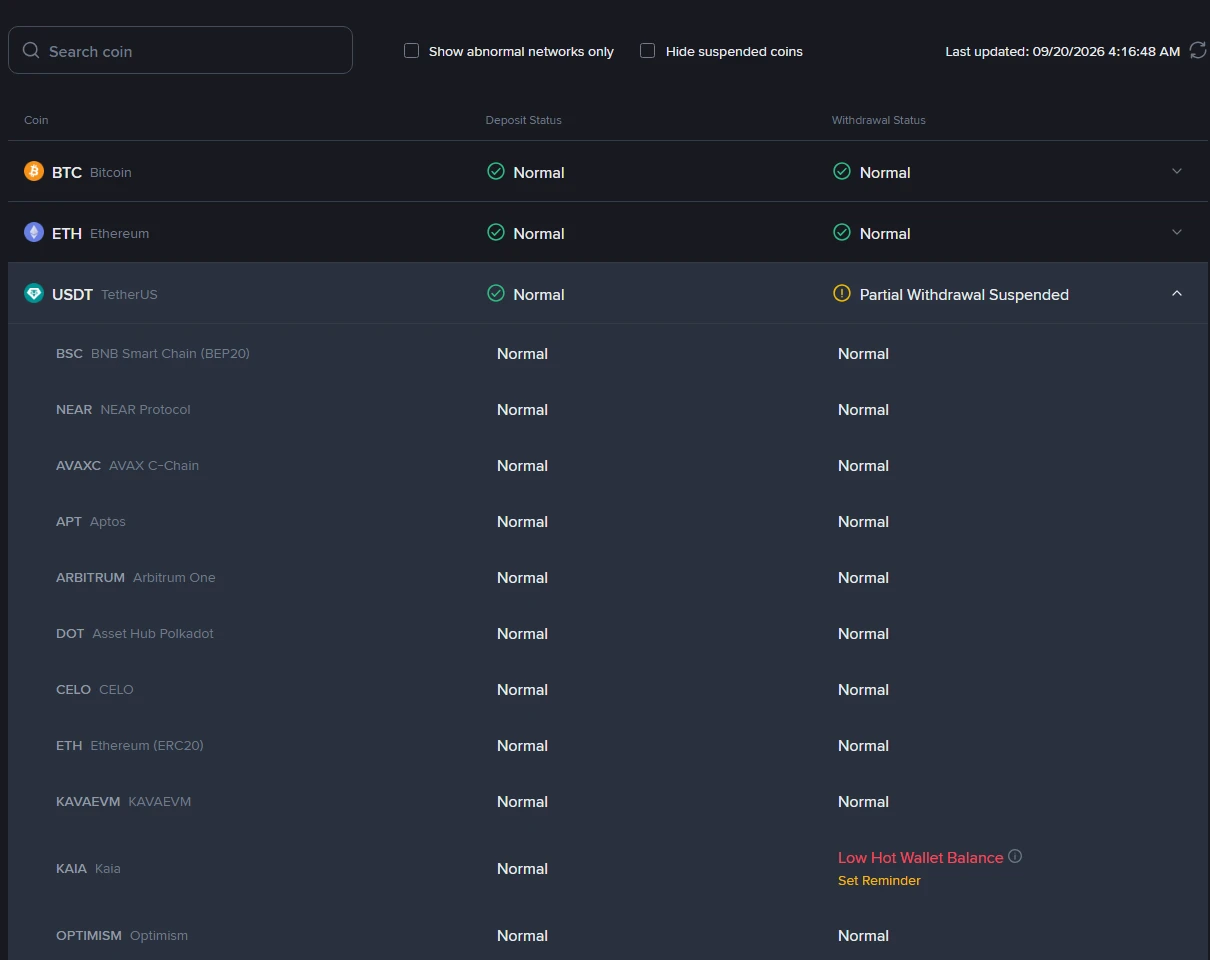
Task: Click the USDT Tether coin logo
Action: (34, 293)
